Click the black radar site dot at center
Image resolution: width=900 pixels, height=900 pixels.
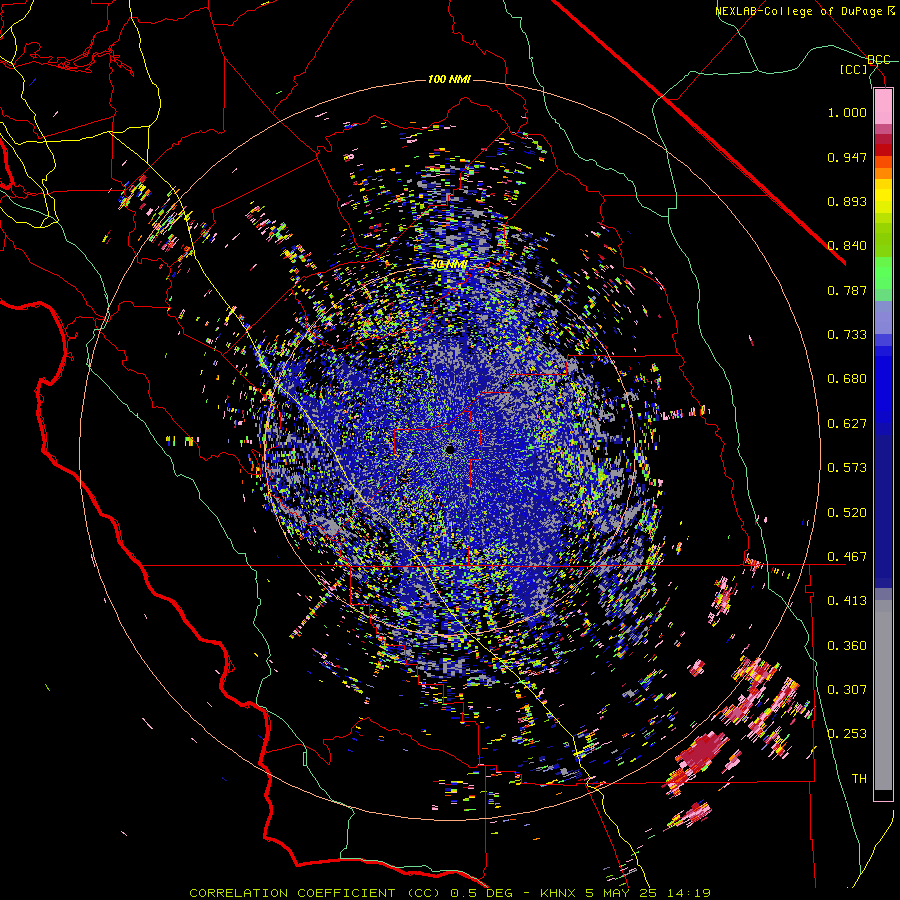pyautogui.click(x=450, y=449)
